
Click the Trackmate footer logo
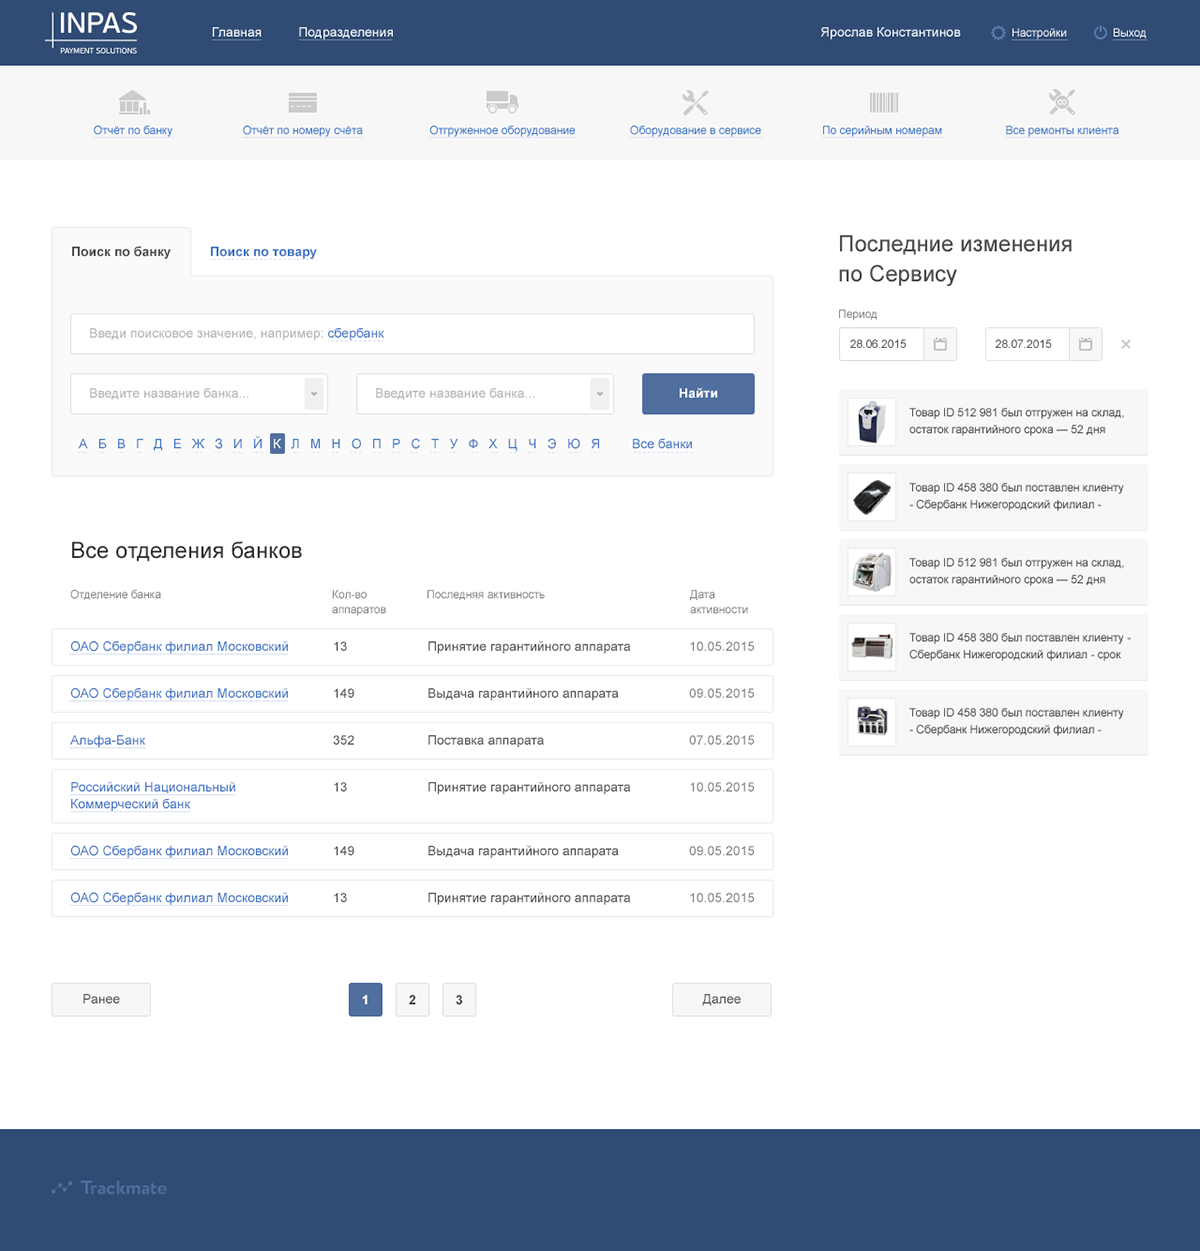(109, 1188)
